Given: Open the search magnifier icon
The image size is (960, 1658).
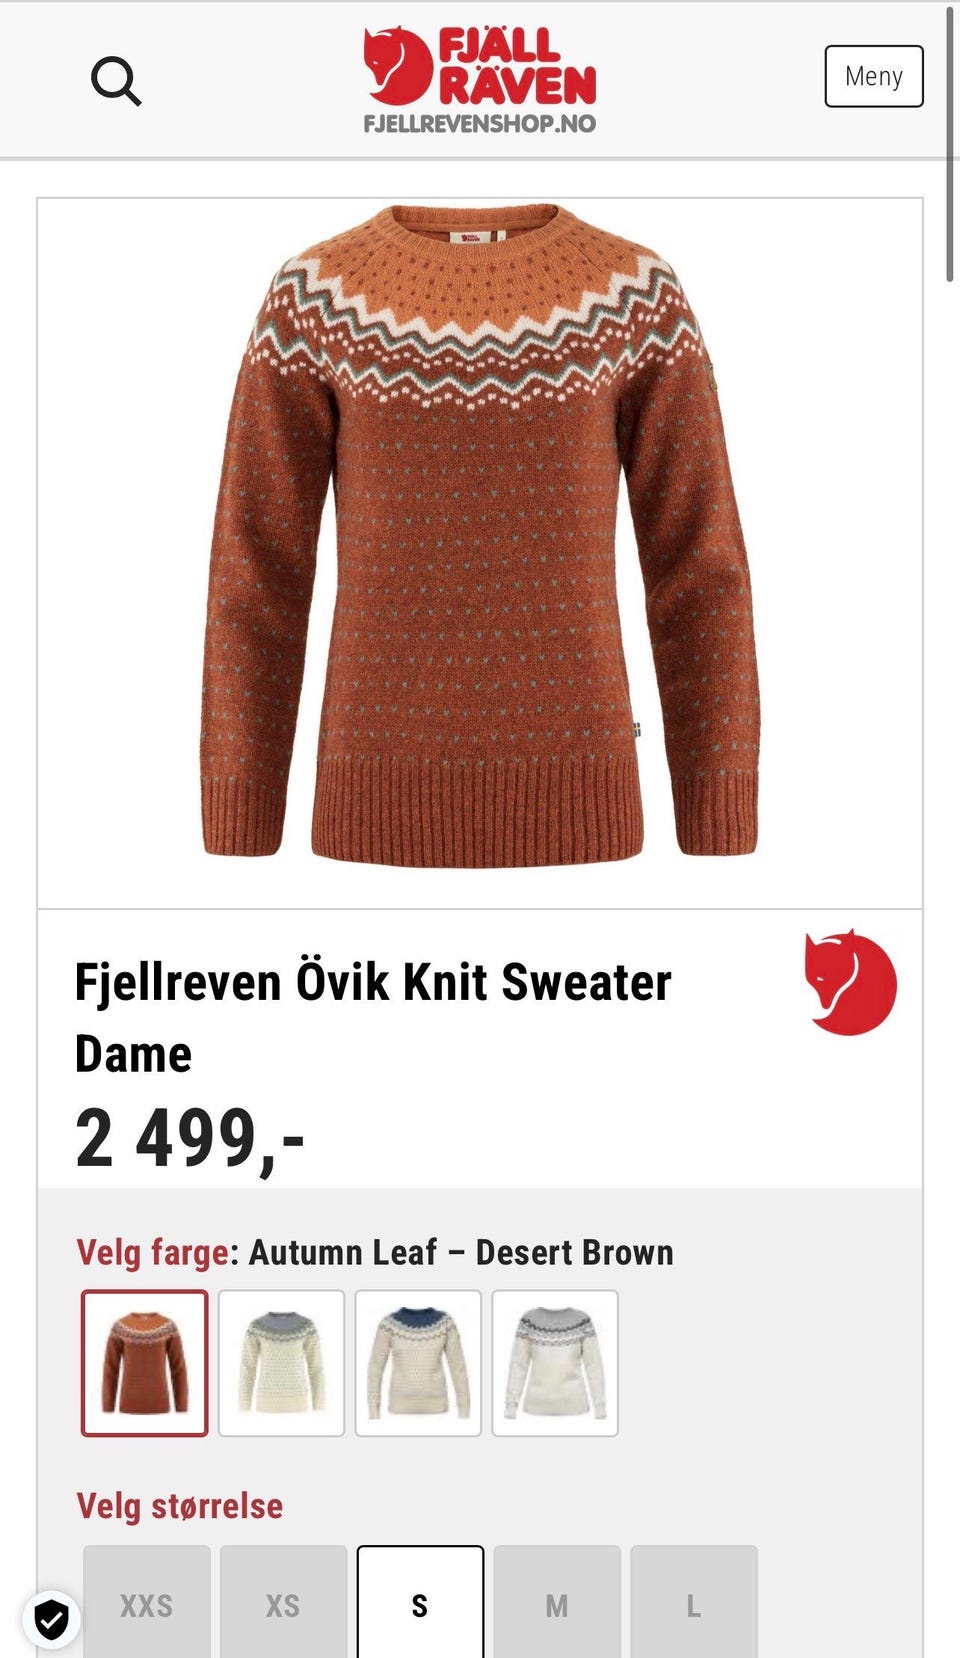Looking at the screenshot, I should tap(116, 80).
